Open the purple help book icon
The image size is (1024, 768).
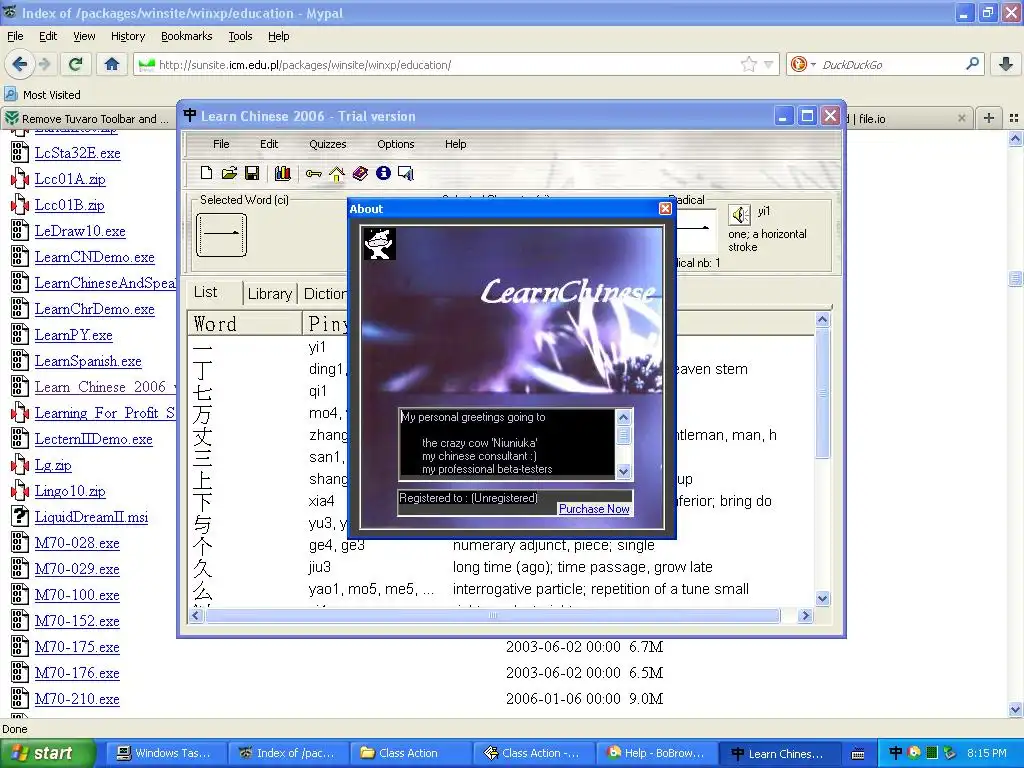pos(360,173)
